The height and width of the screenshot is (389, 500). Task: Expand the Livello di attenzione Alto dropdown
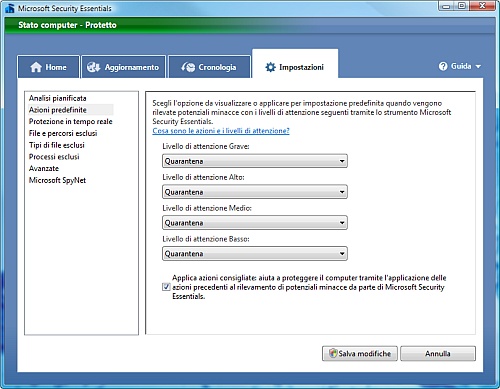[x=255, y=192]
